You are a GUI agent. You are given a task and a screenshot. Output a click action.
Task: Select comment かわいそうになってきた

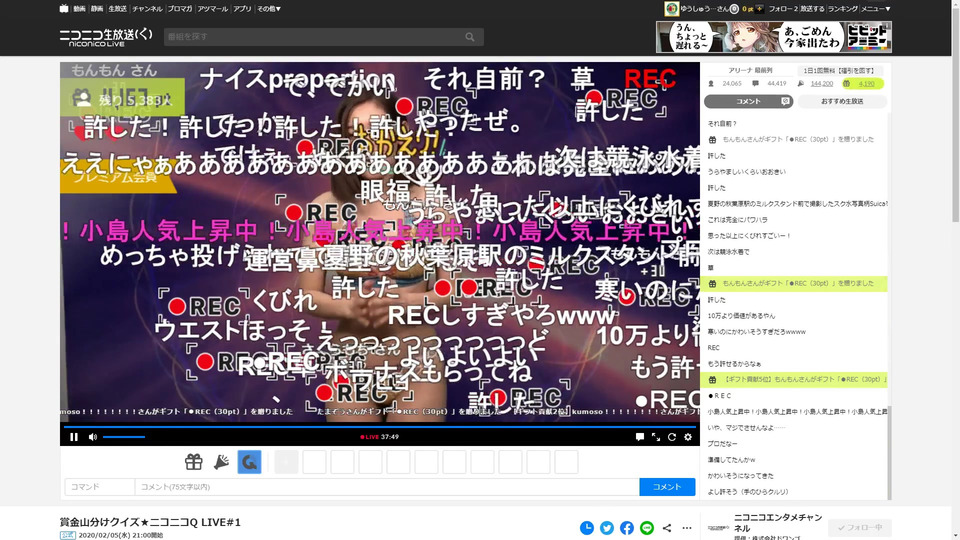tap(740, 476)
